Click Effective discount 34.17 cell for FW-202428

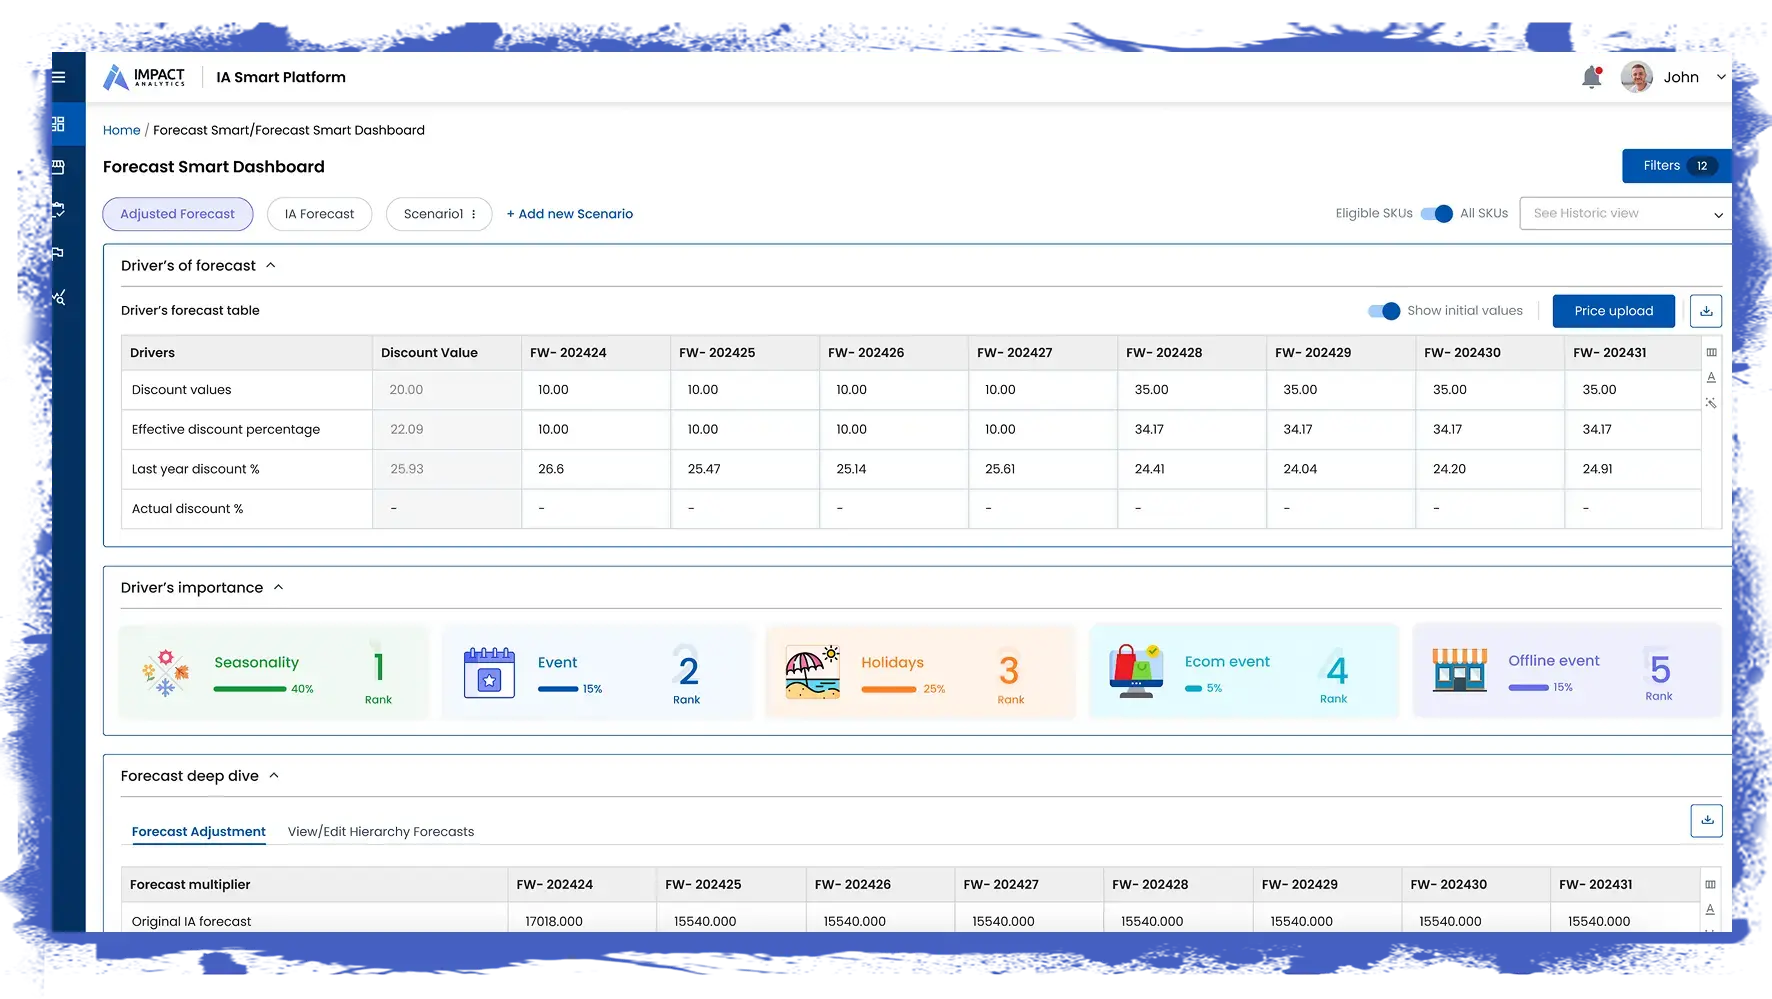coord(1192,430)
